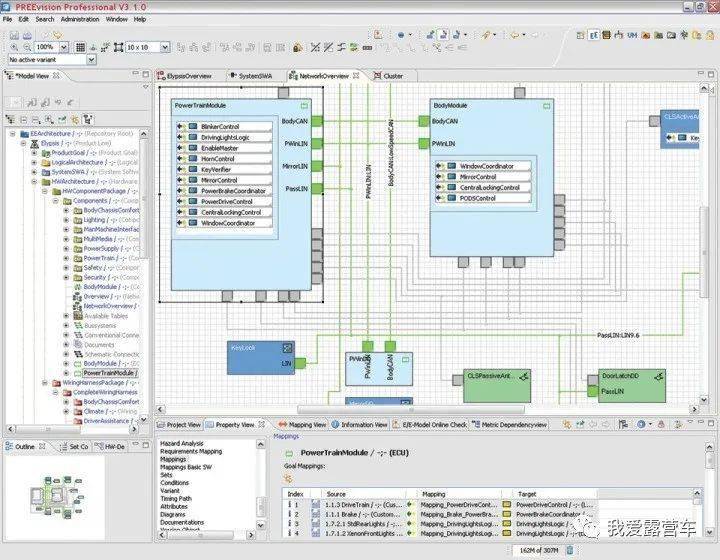Select Attributes in the property list
The height and width of the screenshot is (560, 720).
click(174, 506)
